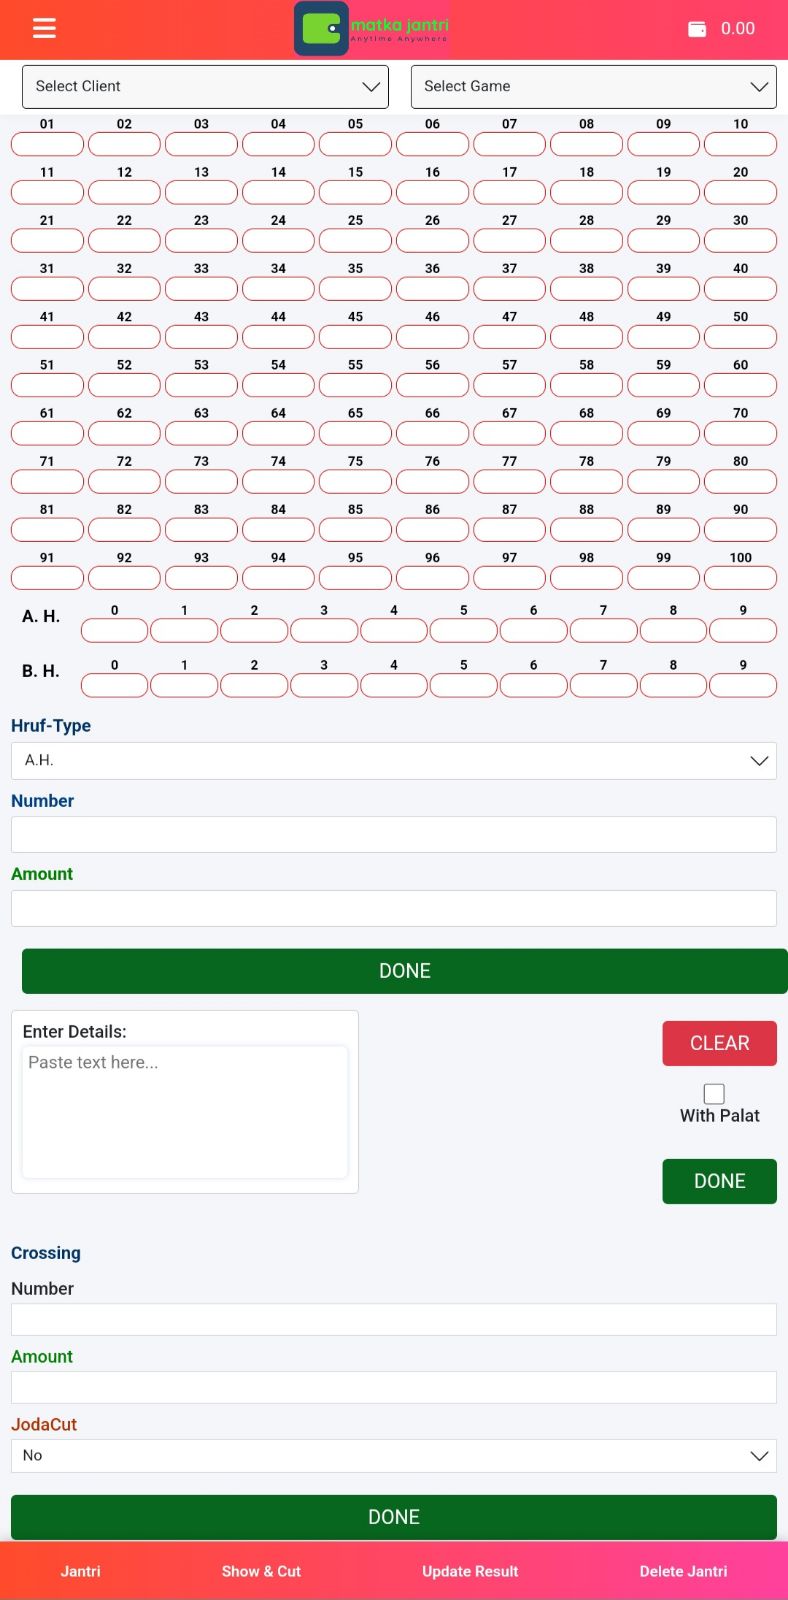Select the Crossing Number field
Screen dimensions: 788x1600
coord(393,1320)
